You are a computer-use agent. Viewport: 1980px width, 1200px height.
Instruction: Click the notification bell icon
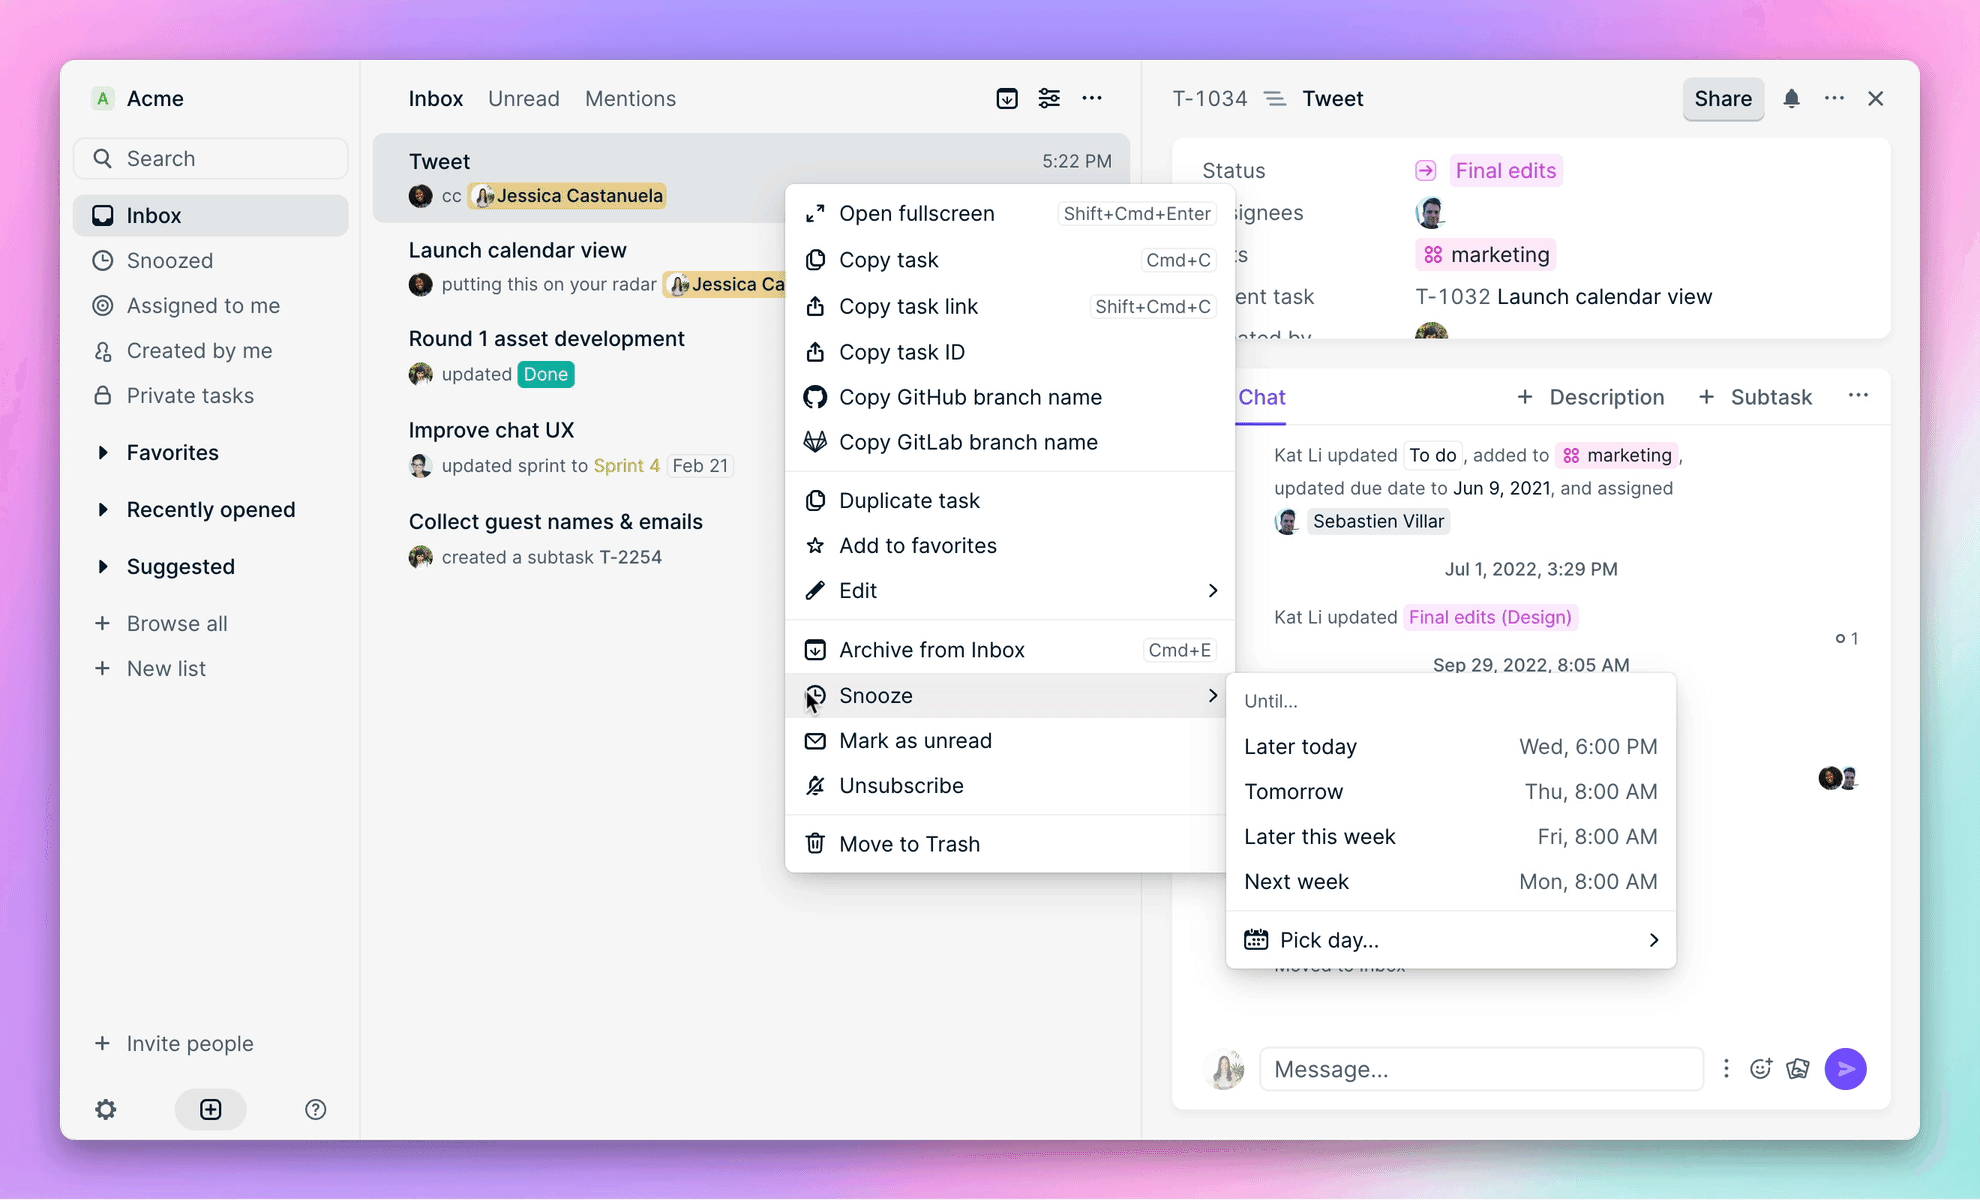pyautogui.click(x=1791, y=98)
